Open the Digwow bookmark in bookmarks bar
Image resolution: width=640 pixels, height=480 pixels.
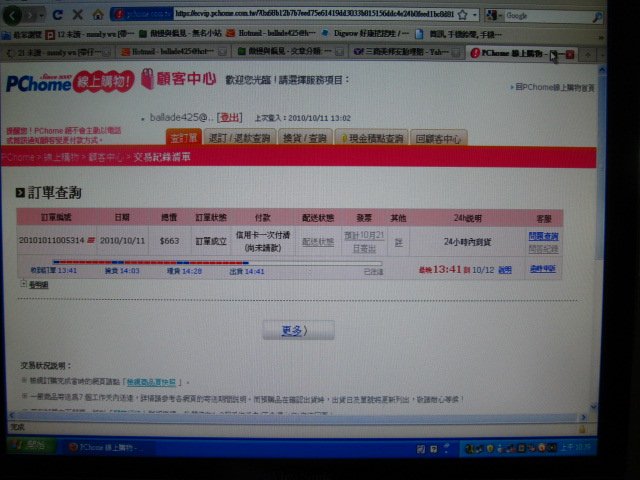tap(364, 33)
